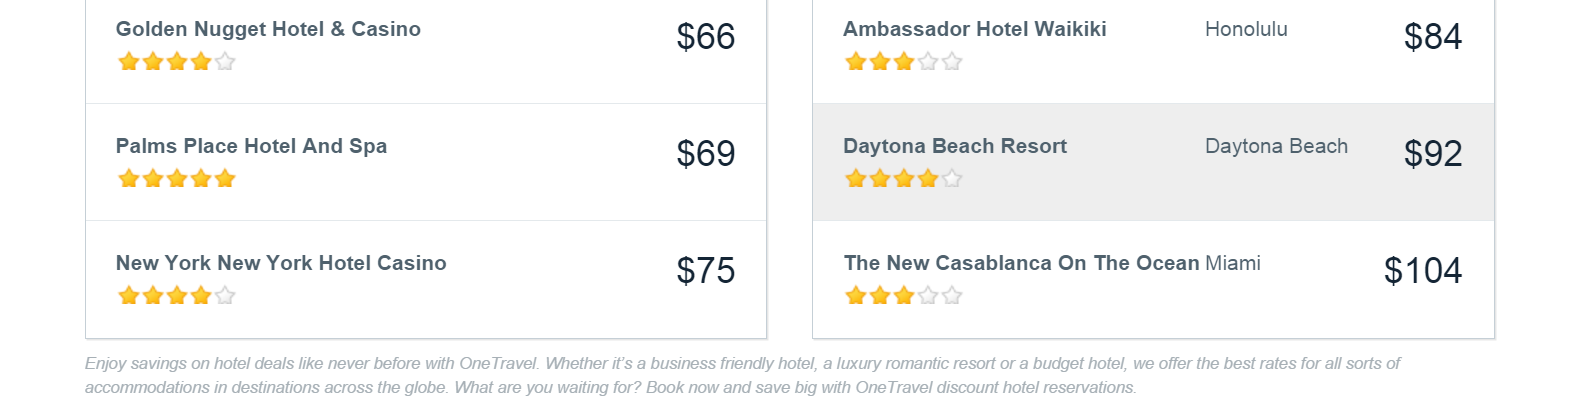
Task: Select the $92 price for Daytona Beach Resort
Action: click(x=1433, y=154)
